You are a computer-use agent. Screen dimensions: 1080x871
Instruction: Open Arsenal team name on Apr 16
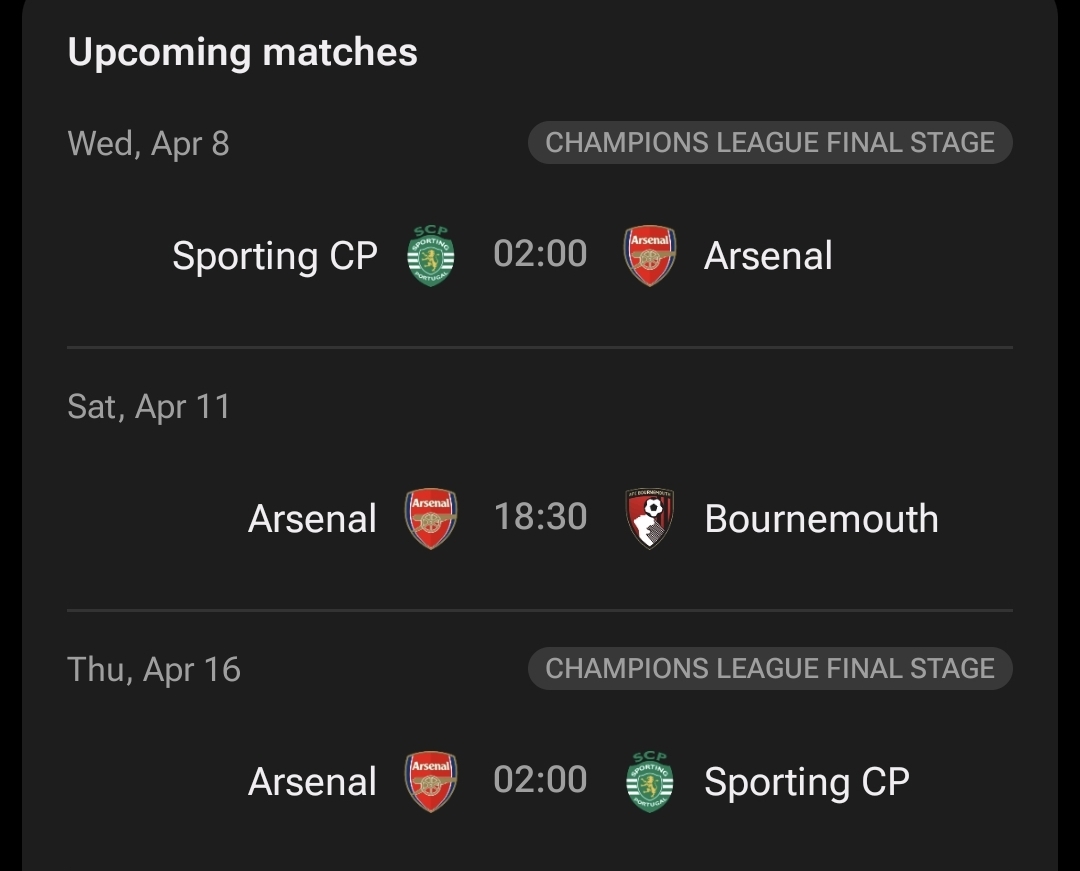click(x=312, y=782)
